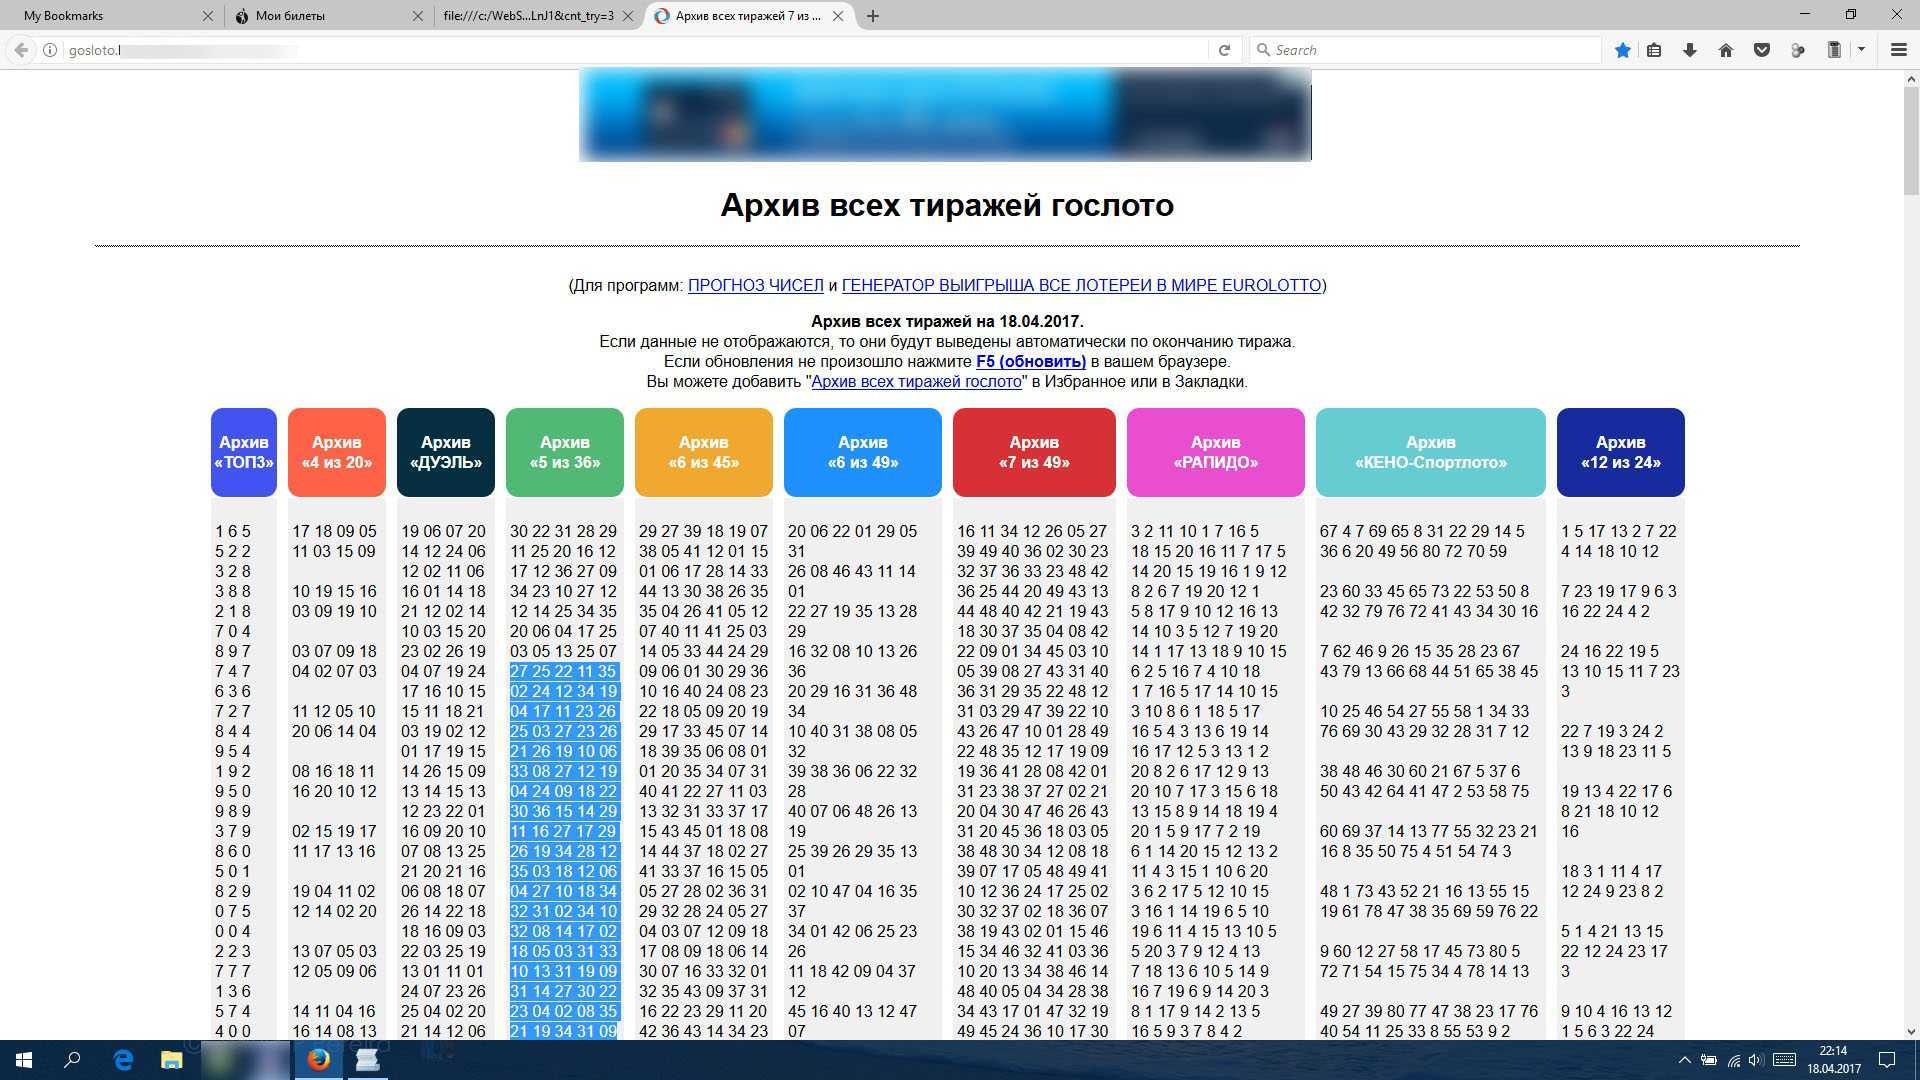
Task: Open the Архив «5 из 36» button
Action: pos(565,452)
